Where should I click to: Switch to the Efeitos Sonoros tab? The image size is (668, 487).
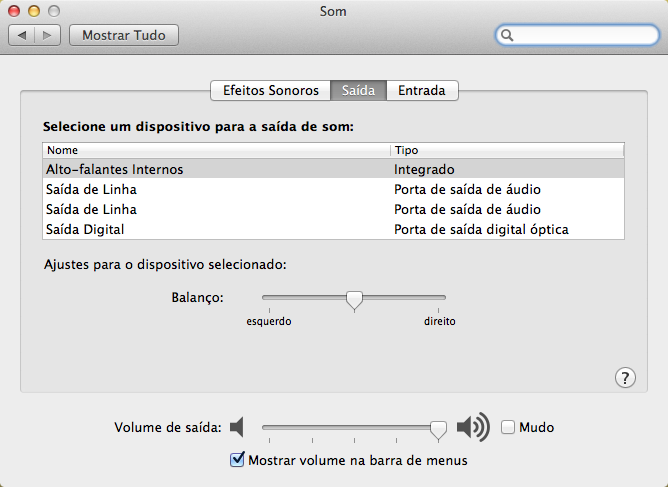pyautogui.click(x=270, y=90)
